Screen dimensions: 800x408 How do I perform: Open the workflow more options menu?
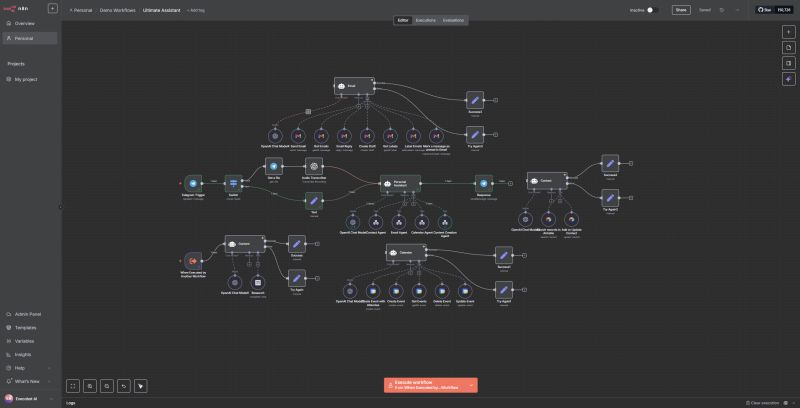(737, 10)
